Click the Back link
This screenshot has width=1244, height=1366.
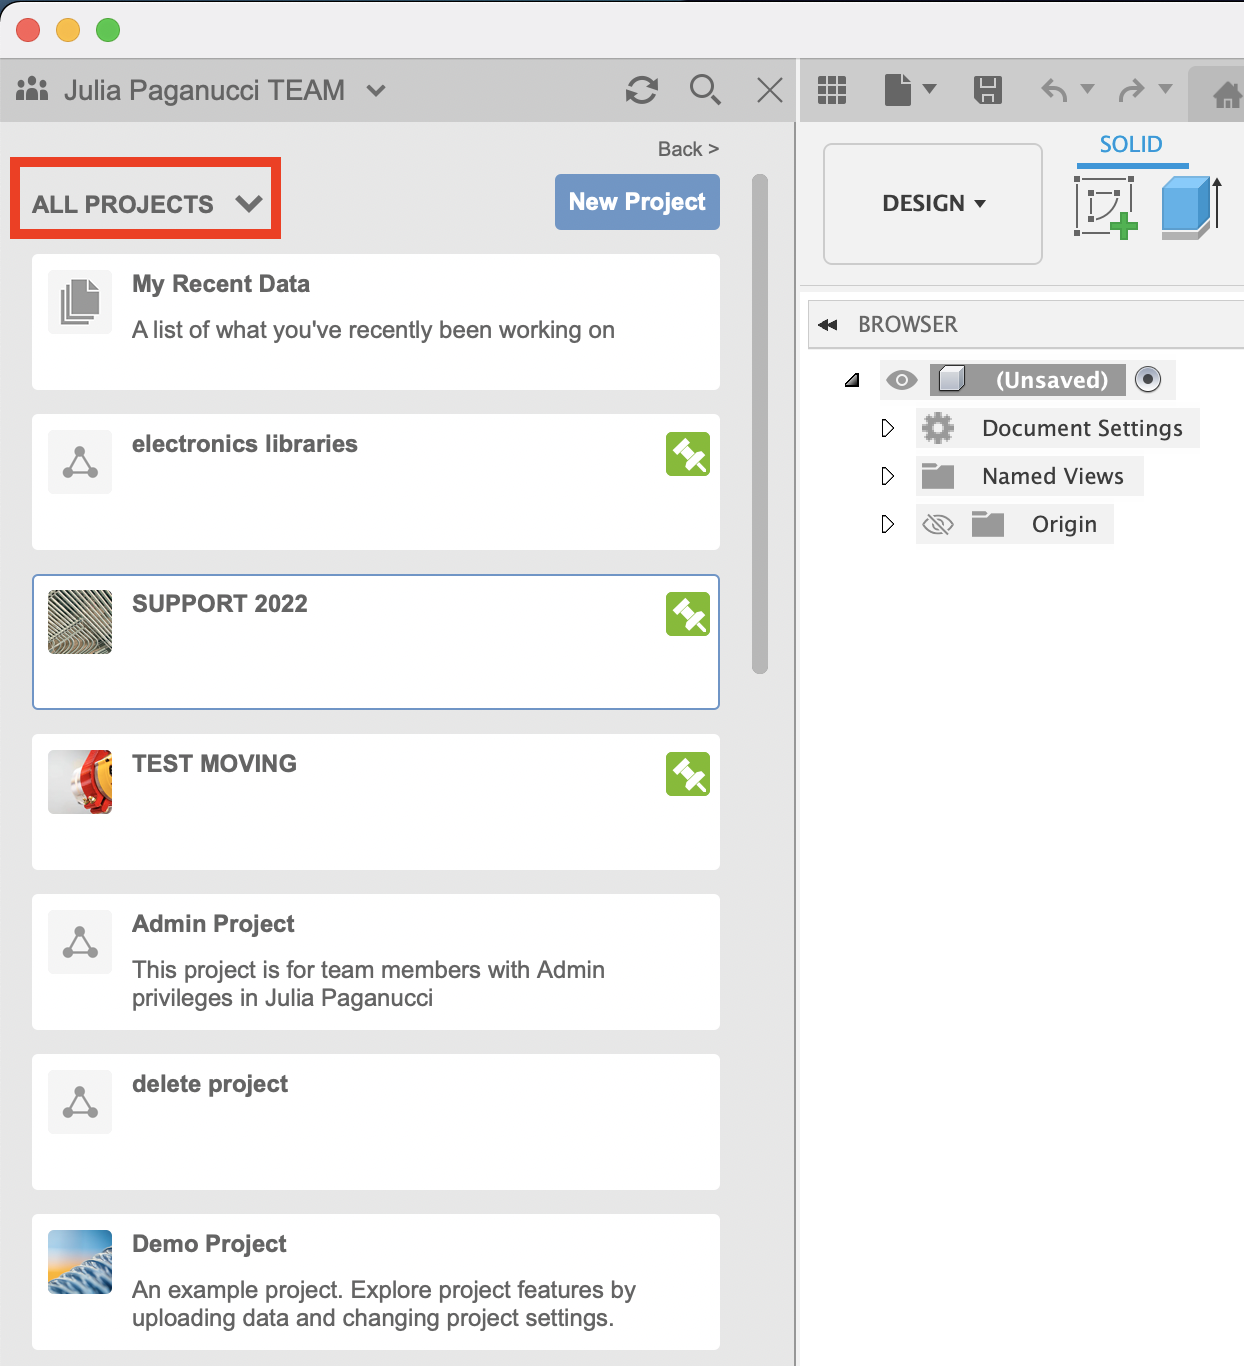pyautogui.click(x=688, y=149)
